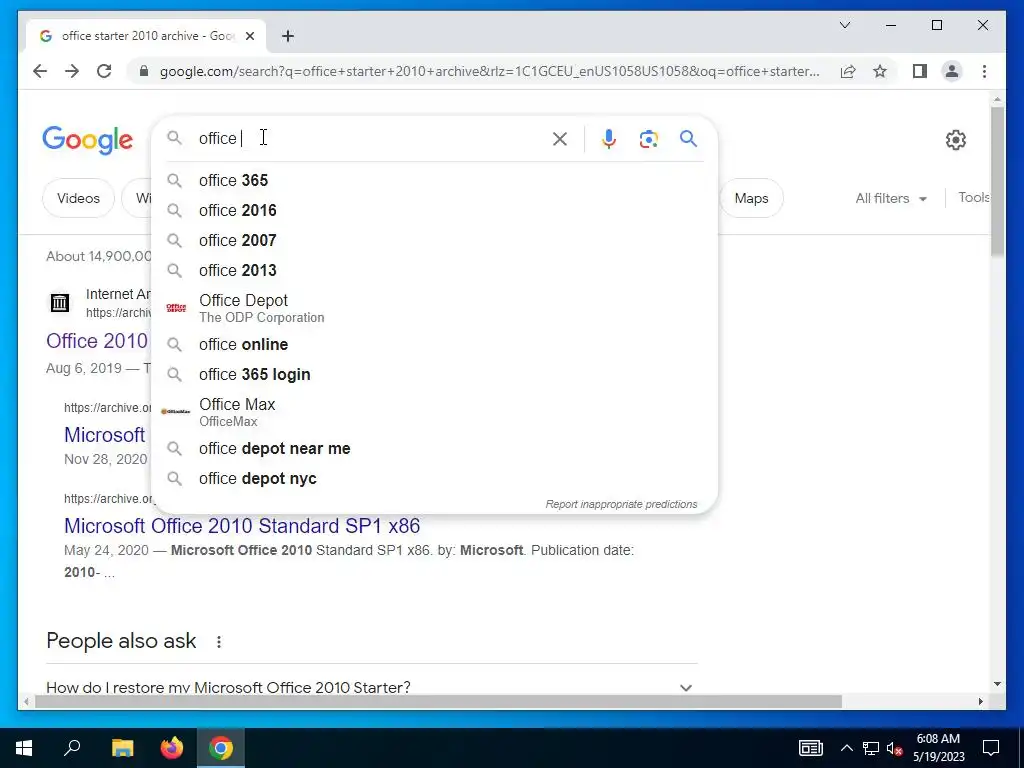Bookmark this page with the star
The image size is (1024, 768).
pos(880,71)
